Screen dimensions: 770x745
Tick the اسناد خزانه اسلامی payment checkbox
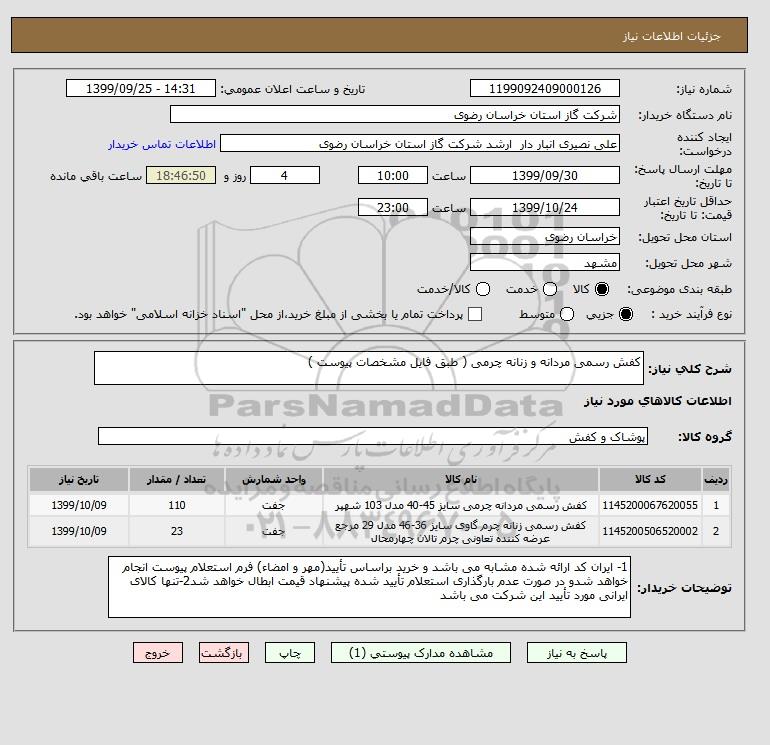(x=475, y=314)
